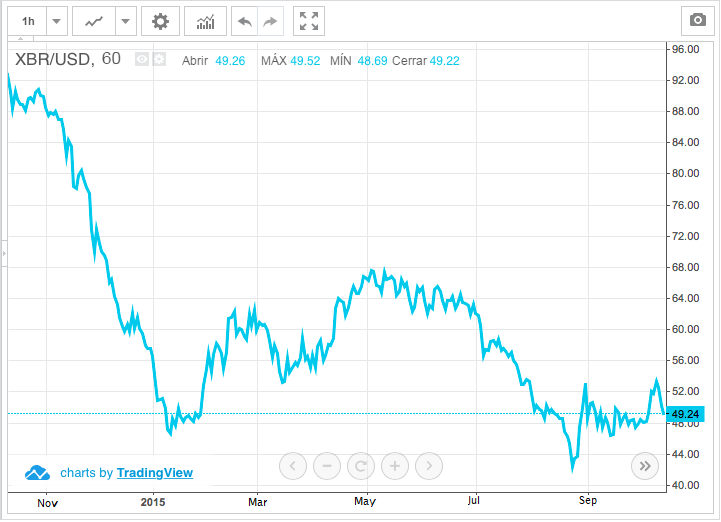
Task: Select the 1h interval button
Action: [28, 21]
